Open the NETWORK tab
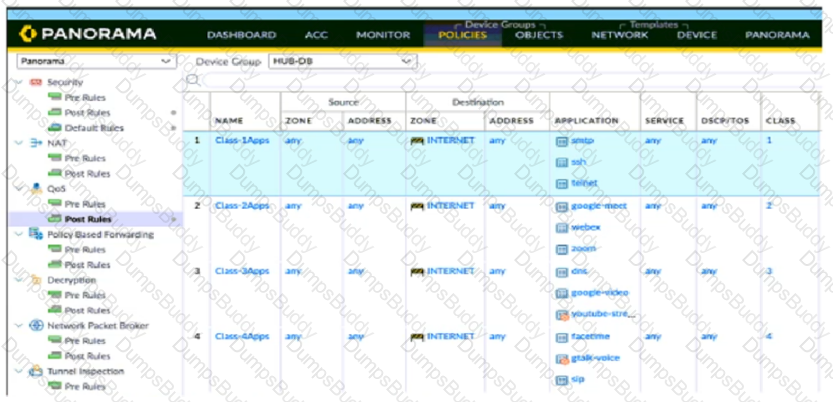 click(619, 35)
